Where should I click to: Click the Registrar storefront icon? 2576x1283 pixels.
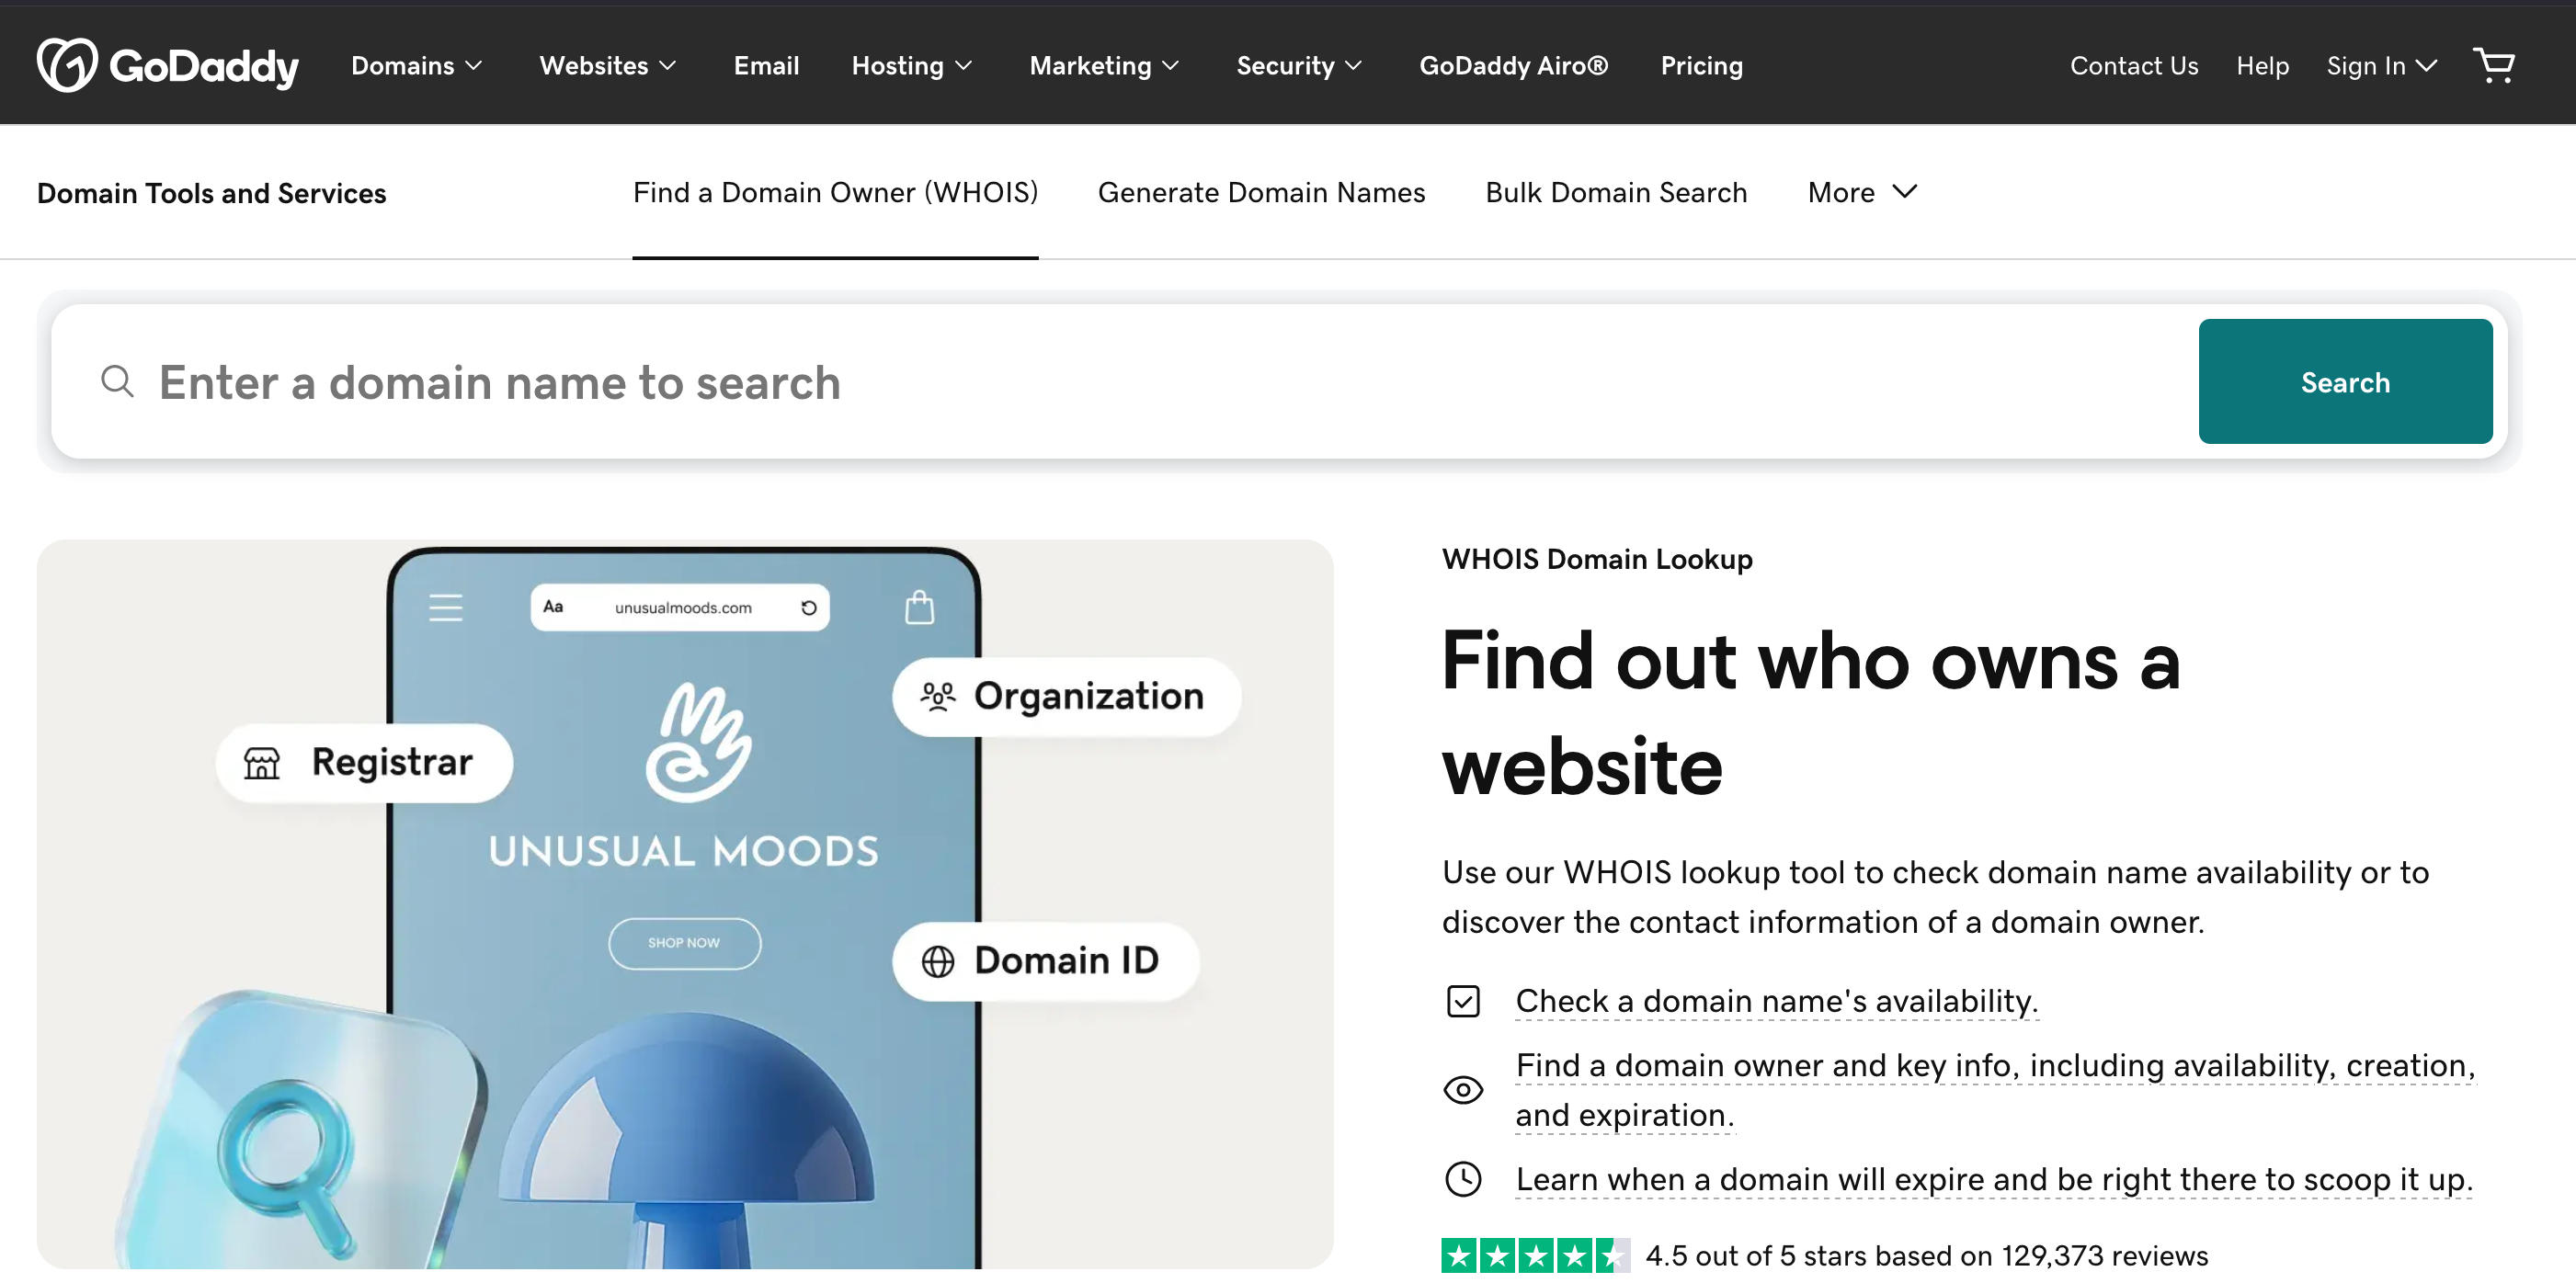[x=262, y=763]
